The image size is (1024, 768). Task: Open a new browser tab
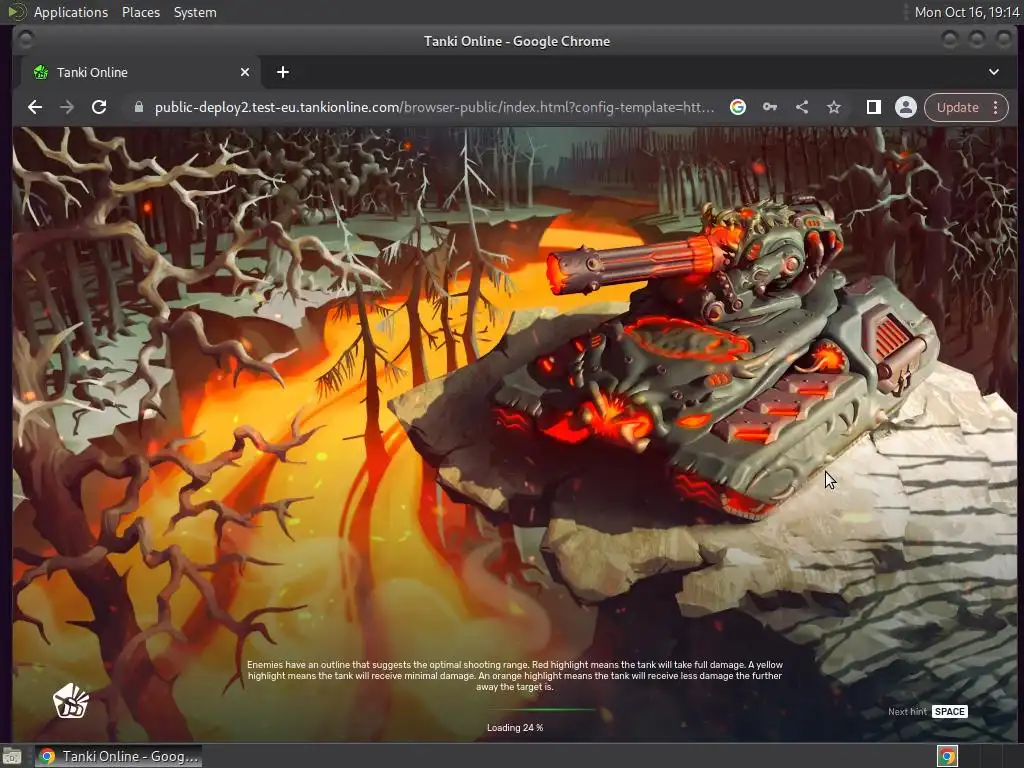(283, 72)
